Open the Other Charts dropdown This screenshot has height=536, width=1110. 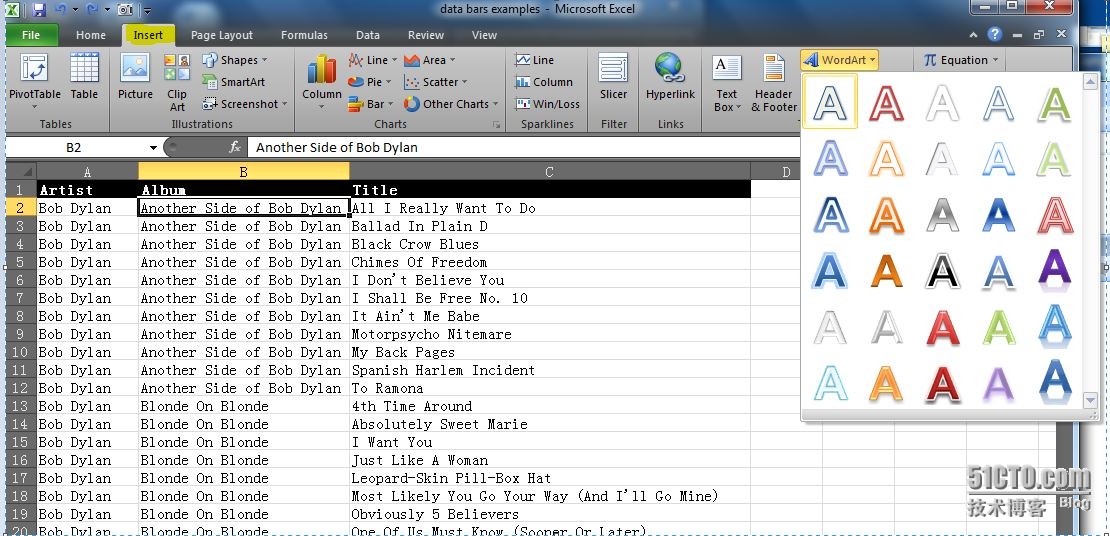(x=451, y=104)
